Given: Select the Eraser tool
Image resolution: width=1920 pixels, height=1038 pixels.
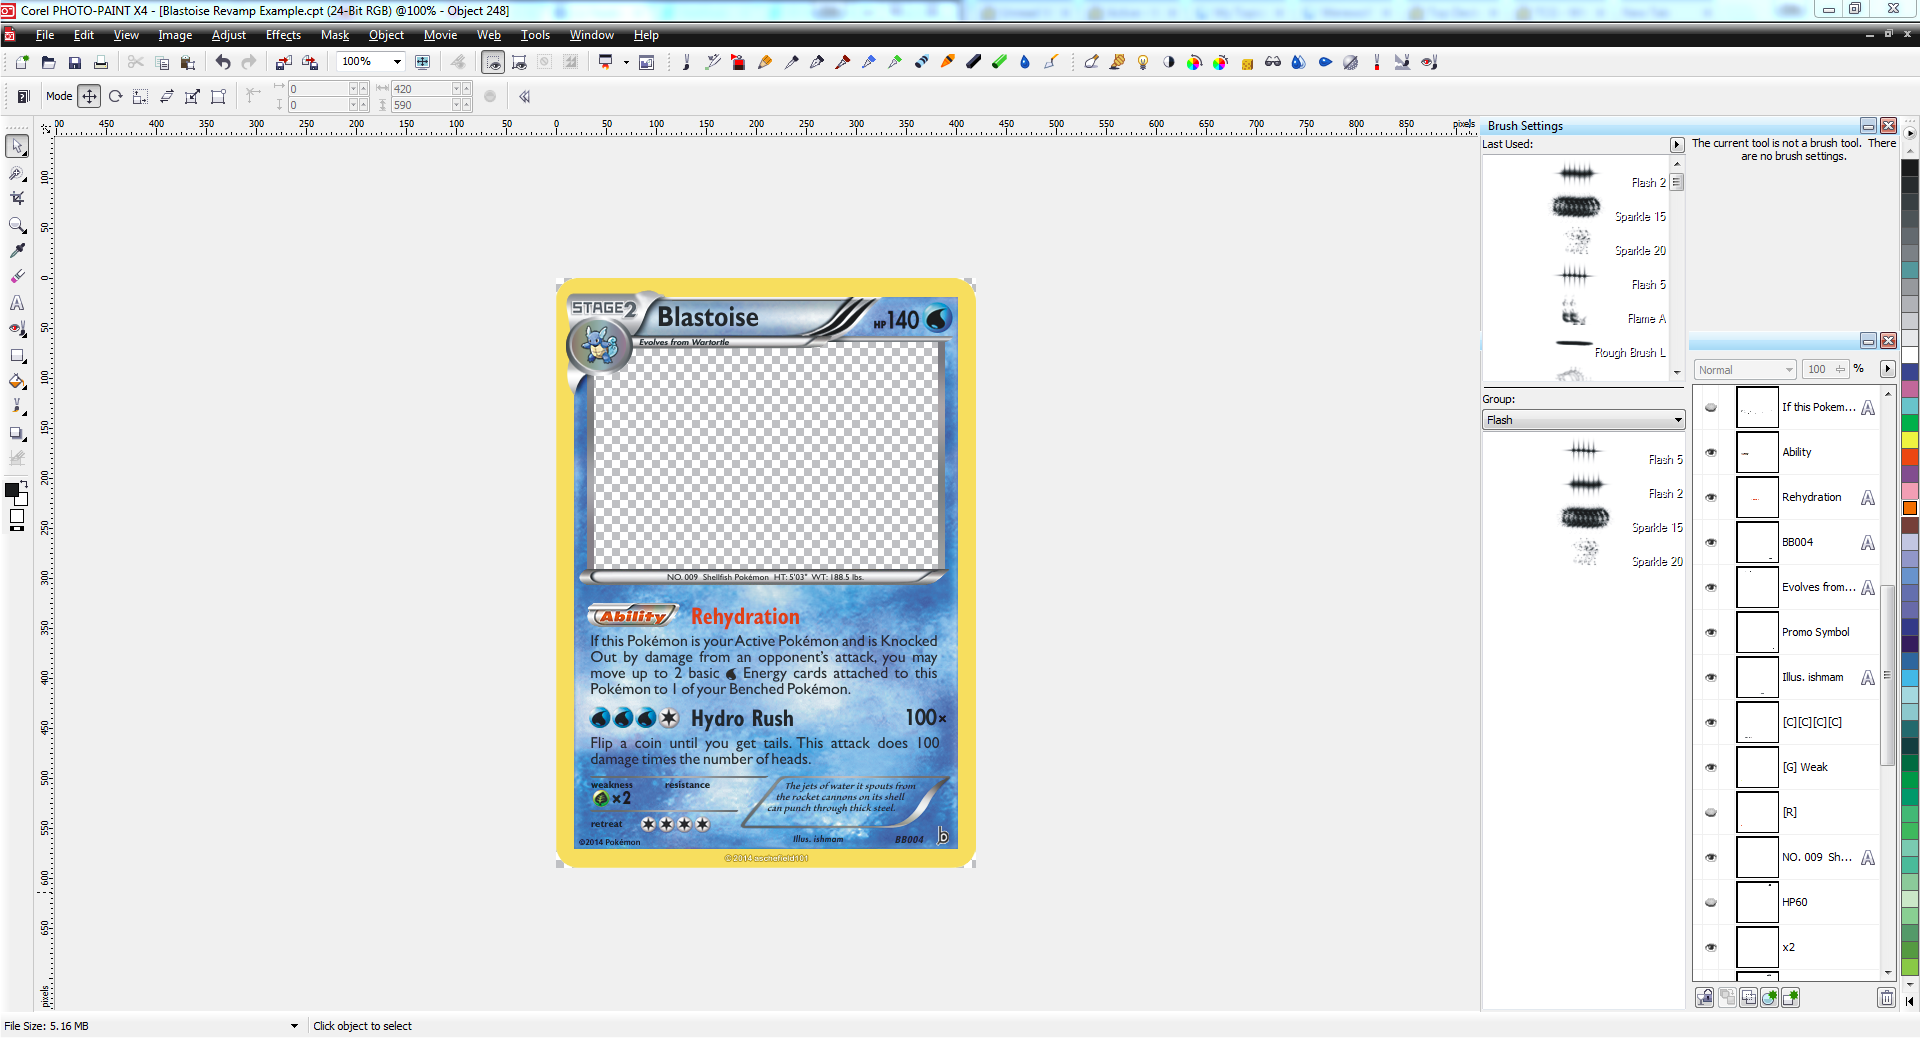Looking at the screenshot, I should pyautogui.click(x=18, y=277).
